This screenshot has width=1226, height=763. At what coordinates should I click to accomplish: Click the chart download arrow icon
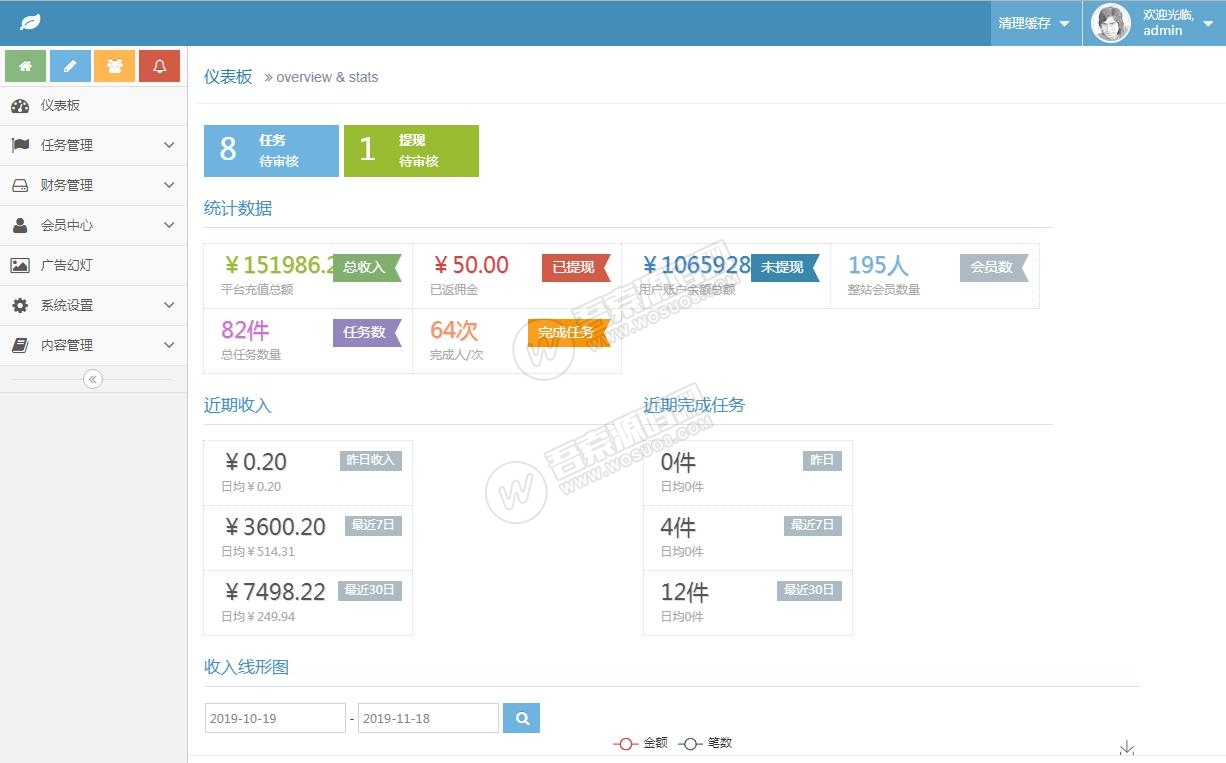(1127, 748)
